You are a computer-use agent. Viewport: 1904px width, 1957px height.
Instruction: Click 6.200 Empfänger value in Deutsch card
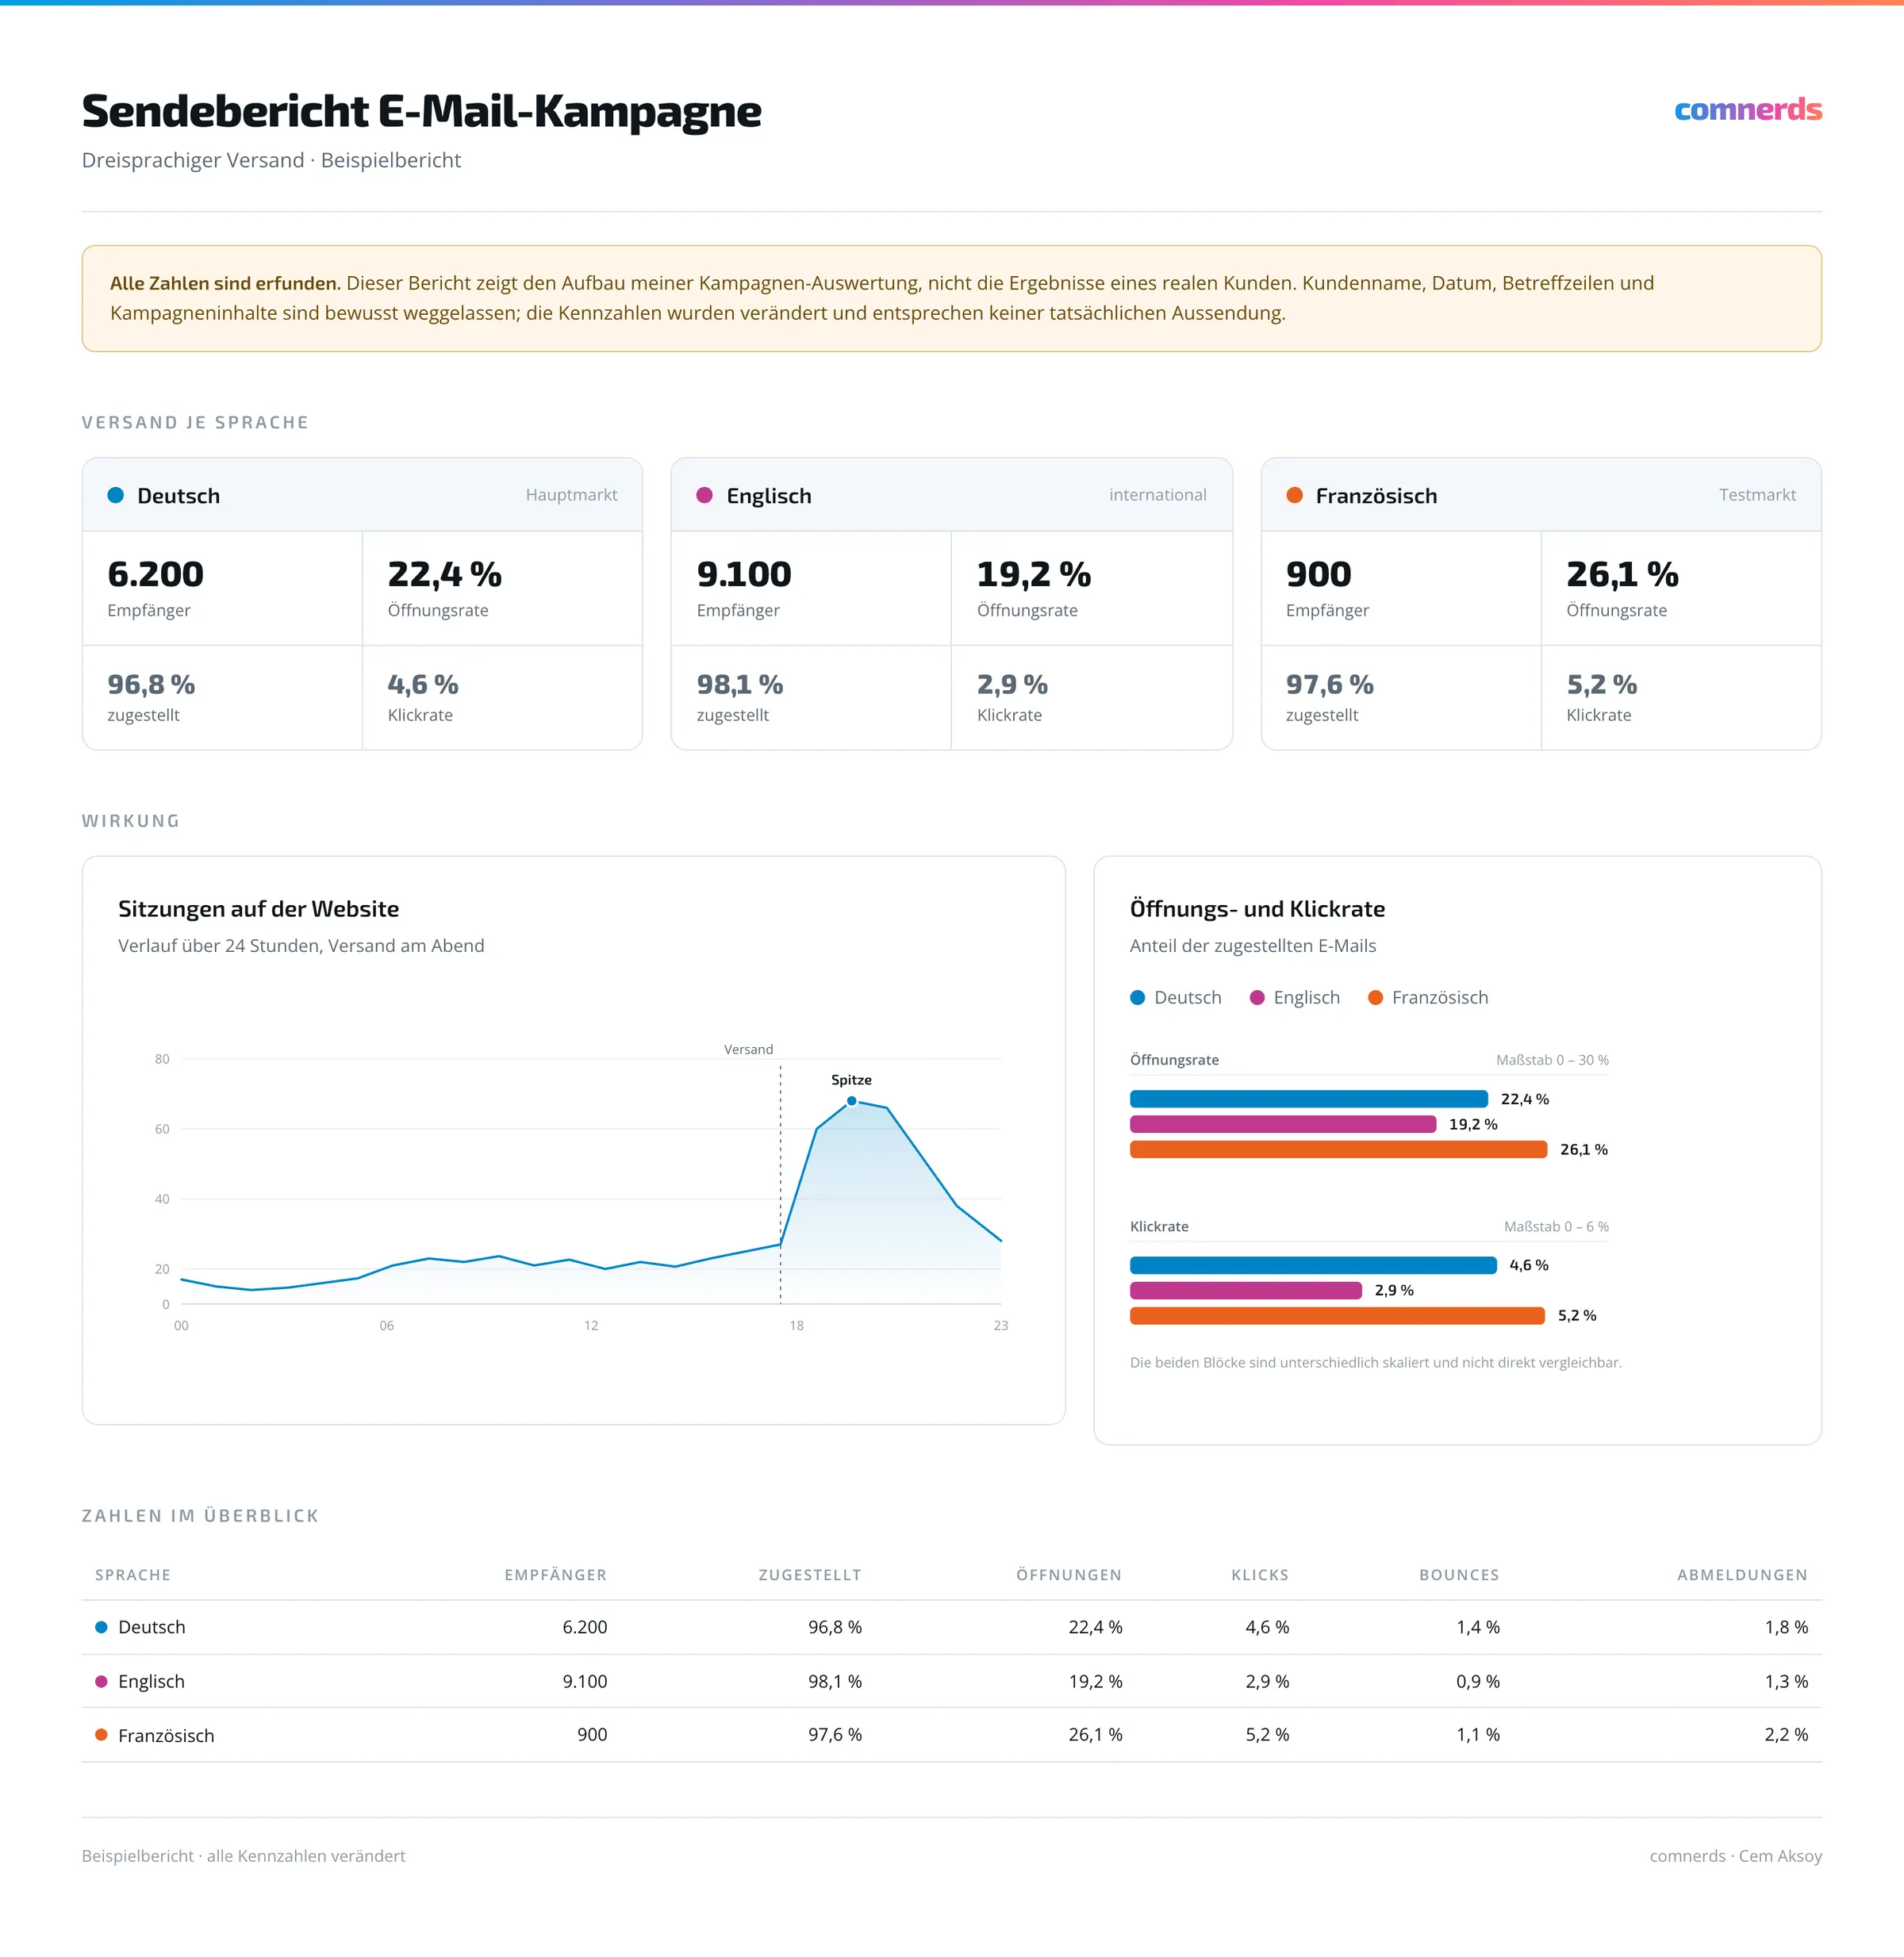click(155, 574)
